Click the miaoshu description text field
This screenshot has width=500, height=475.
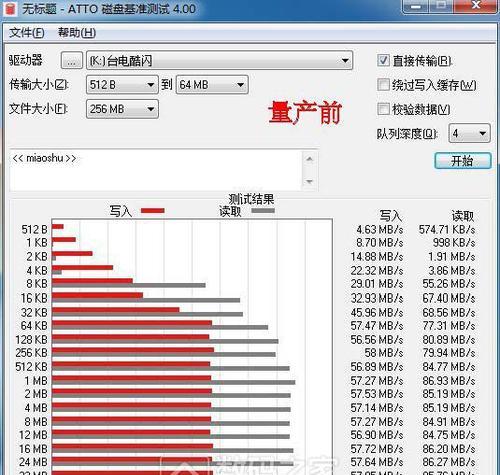pyautogui.click(x=156, y=170)
